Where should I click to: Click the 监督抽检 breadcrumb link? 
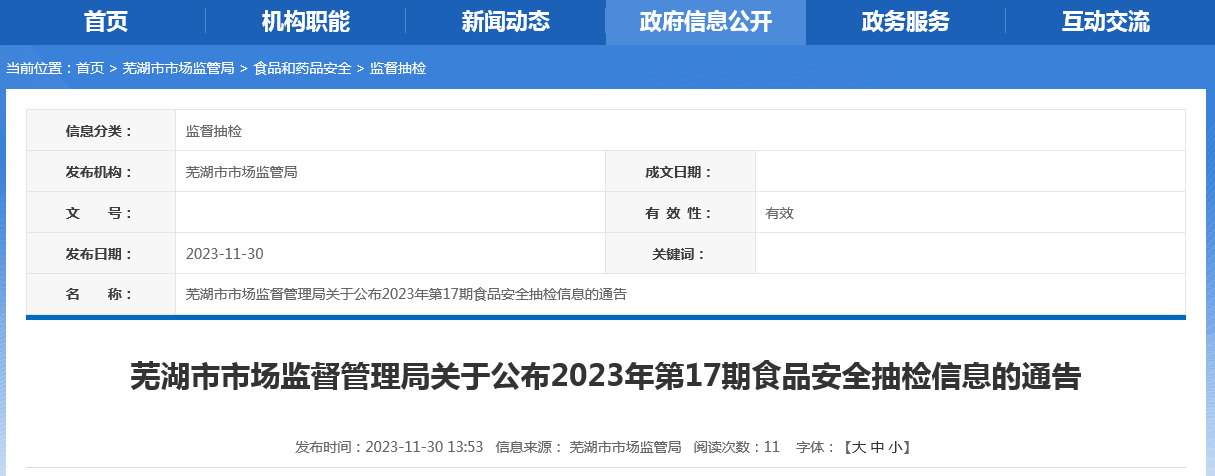pyautogui.click(x=398, y=68)
